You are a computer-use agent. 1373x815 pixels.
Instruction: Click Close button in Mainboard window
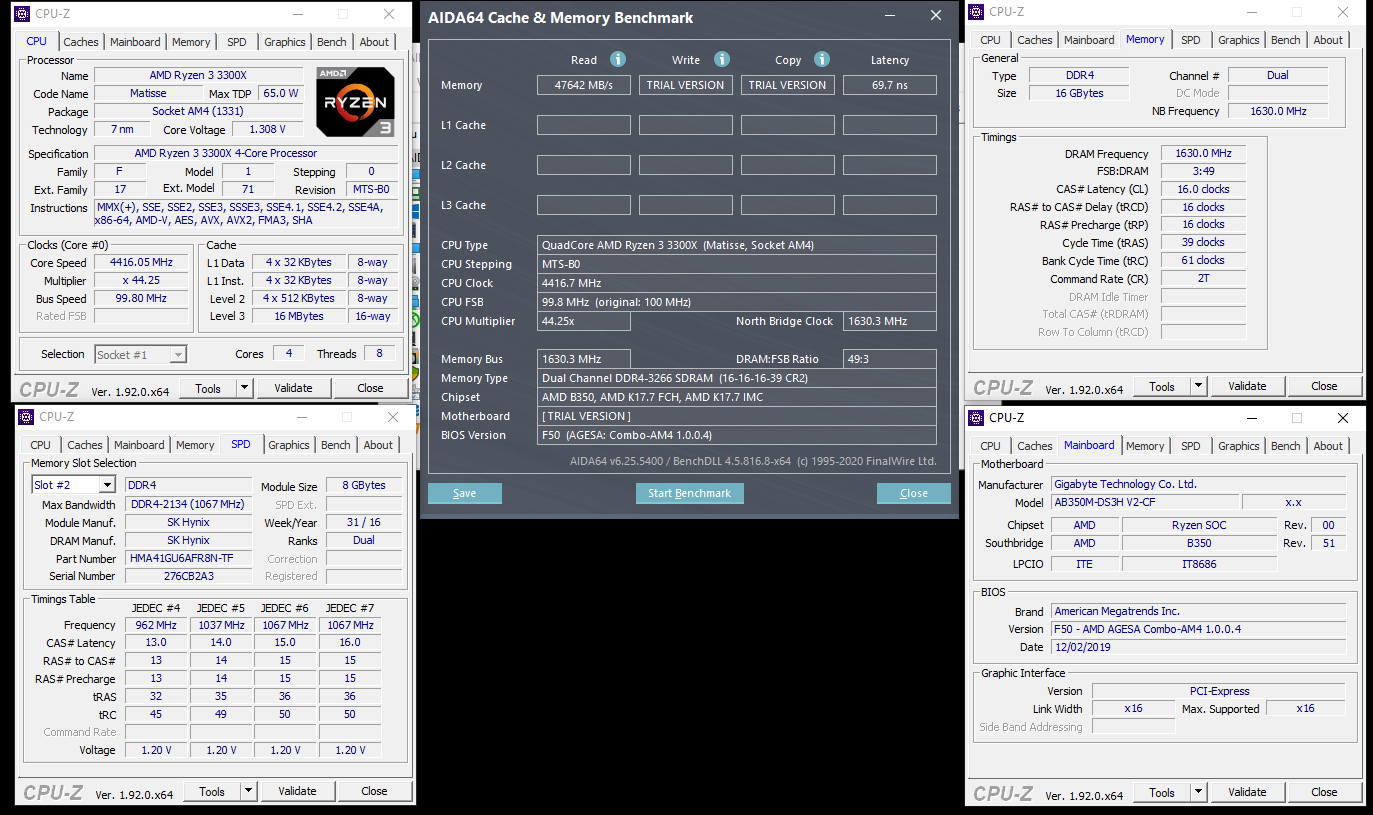(1324, 792)
